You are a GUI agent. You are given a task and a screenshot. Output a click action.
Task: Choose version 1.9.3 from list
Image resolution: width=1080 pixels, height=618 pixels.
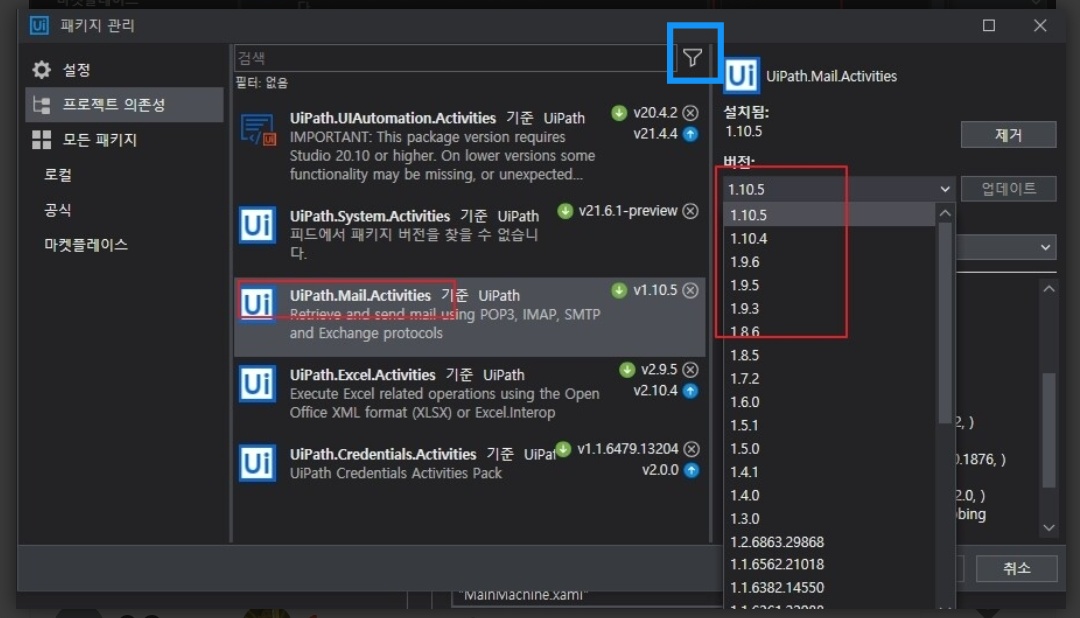[x=829, y=309]
